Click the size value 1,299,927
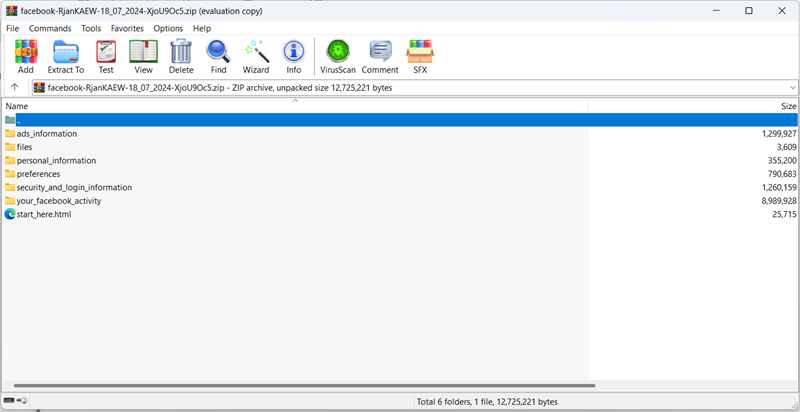 coord(779,134)
